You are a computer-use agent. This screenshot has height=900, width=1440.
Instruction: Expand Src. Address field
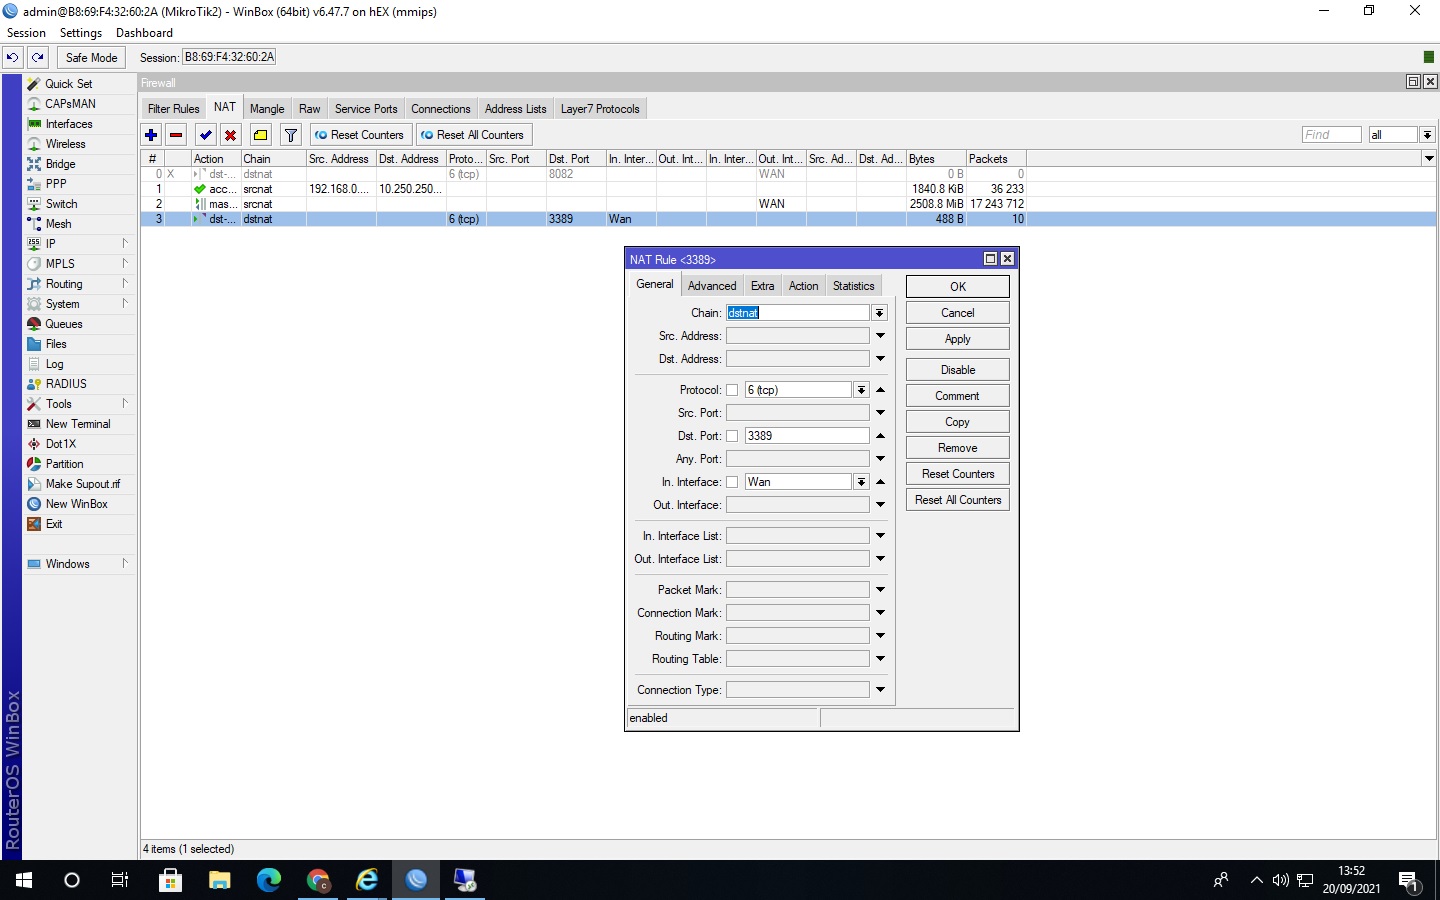point(880,336)
